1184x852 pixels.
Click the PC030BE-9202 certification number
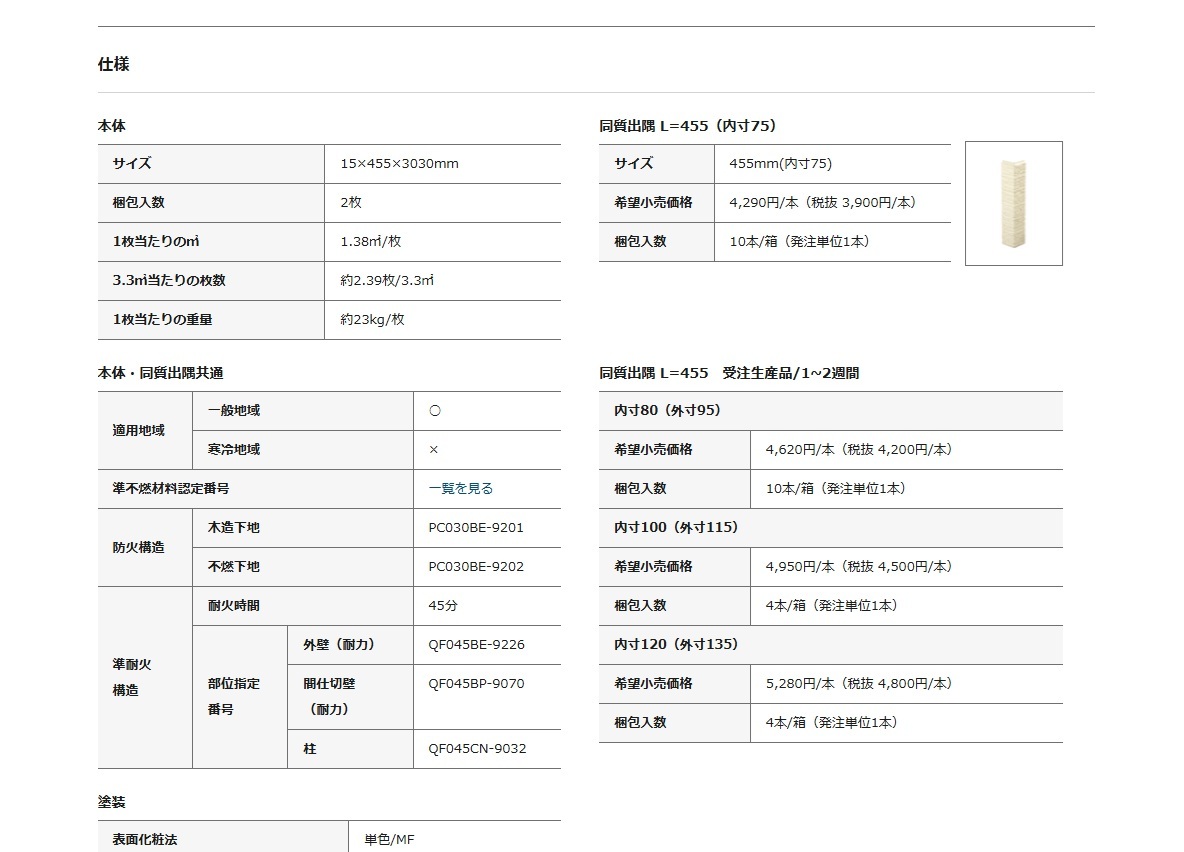click(x=475, y=567)
